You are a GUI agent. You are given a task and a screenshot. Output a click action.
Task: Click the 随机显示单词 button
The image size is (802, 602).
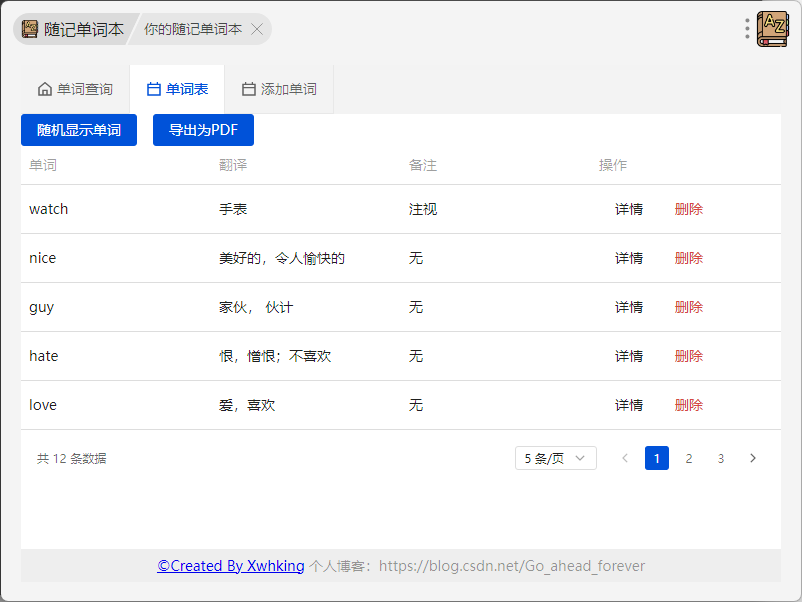click(79, 130)
